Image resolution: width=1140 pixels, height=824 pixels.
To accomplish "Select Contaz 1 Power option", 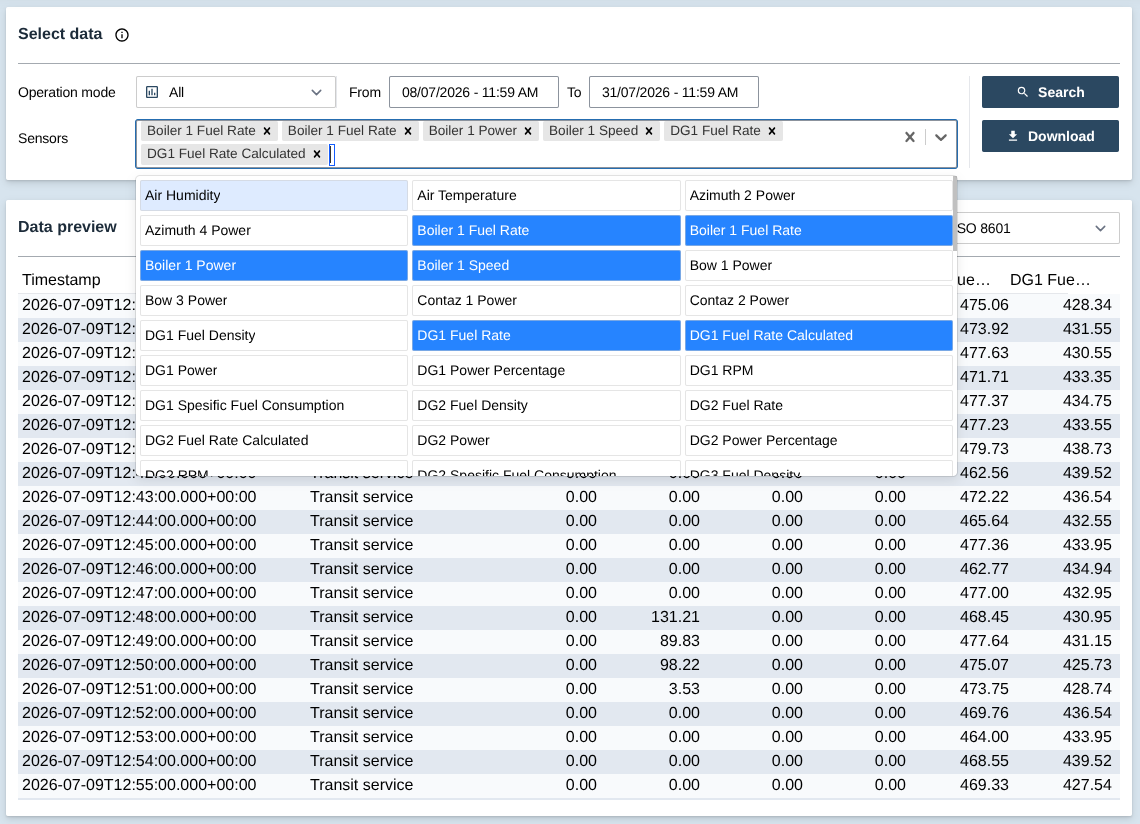I will pyautogui.click(x=546, y=300).
